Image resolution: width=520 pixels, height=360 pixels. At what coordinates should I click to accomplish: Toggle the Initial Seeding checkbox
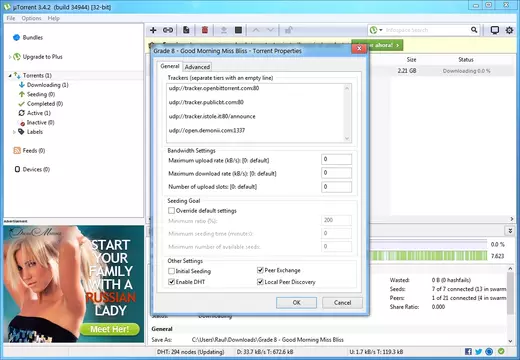click(171, 271)
